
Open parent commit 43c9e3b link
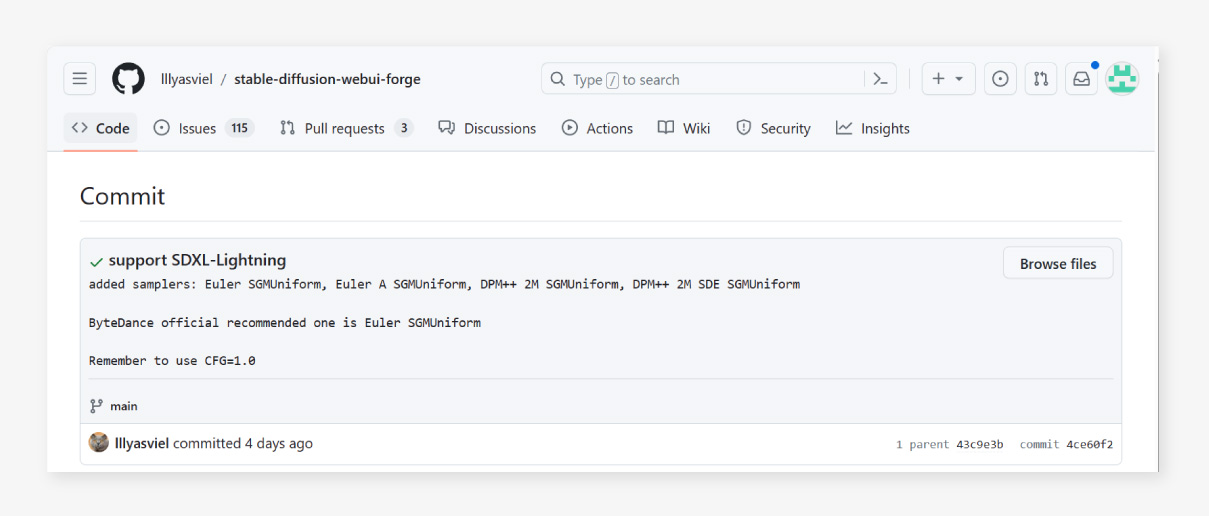pyautogui.click(x=979, y=444)
